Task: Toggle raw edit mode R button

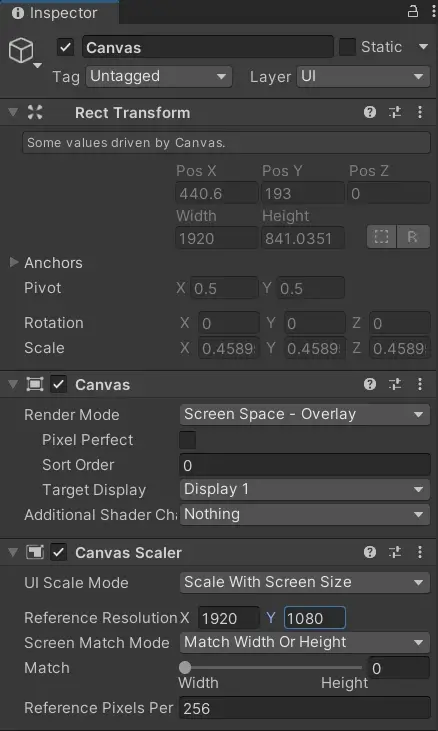Action: [x=413, y=237]
